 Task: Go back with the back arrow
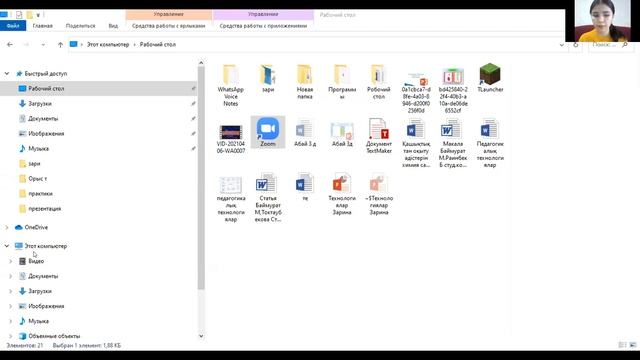(x=10, y=44)
